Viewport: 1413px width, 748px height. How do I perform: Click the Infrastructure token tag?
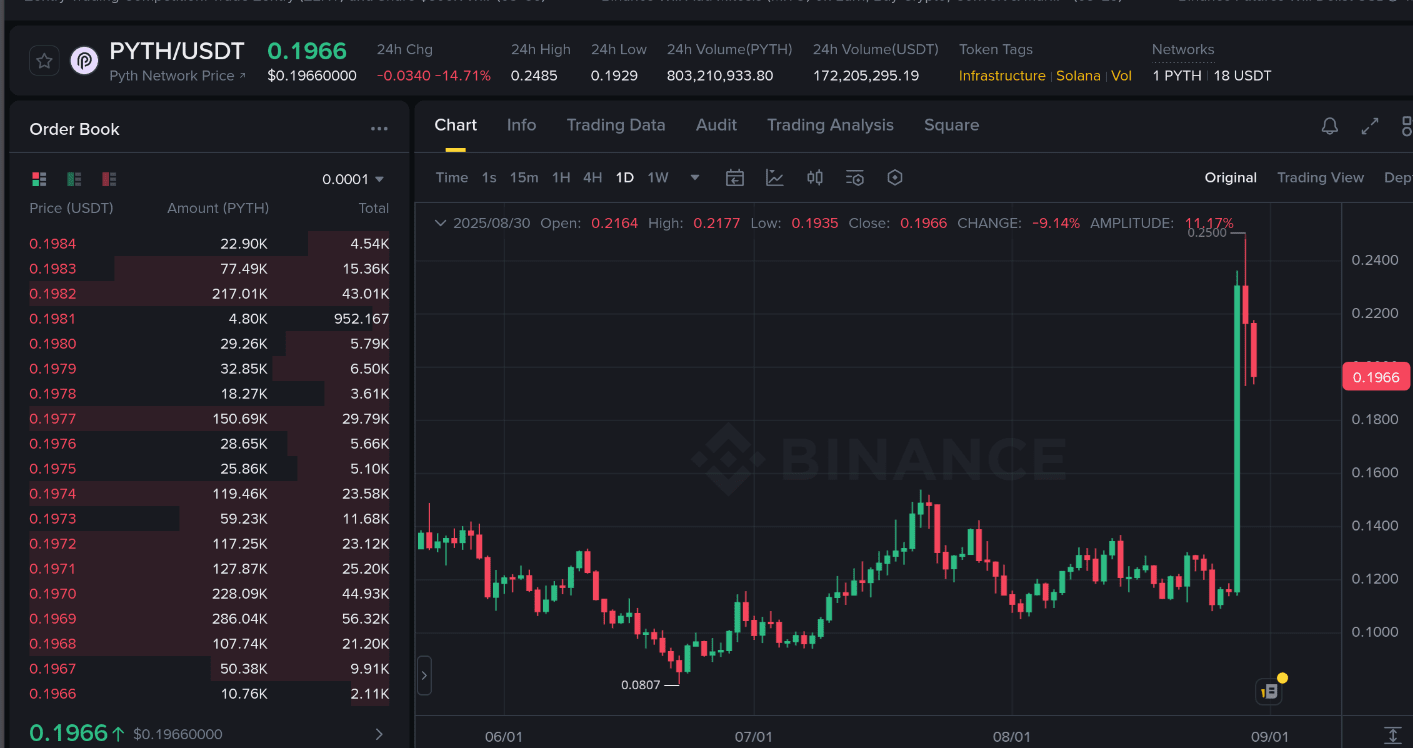click(x=1002, y=76)
